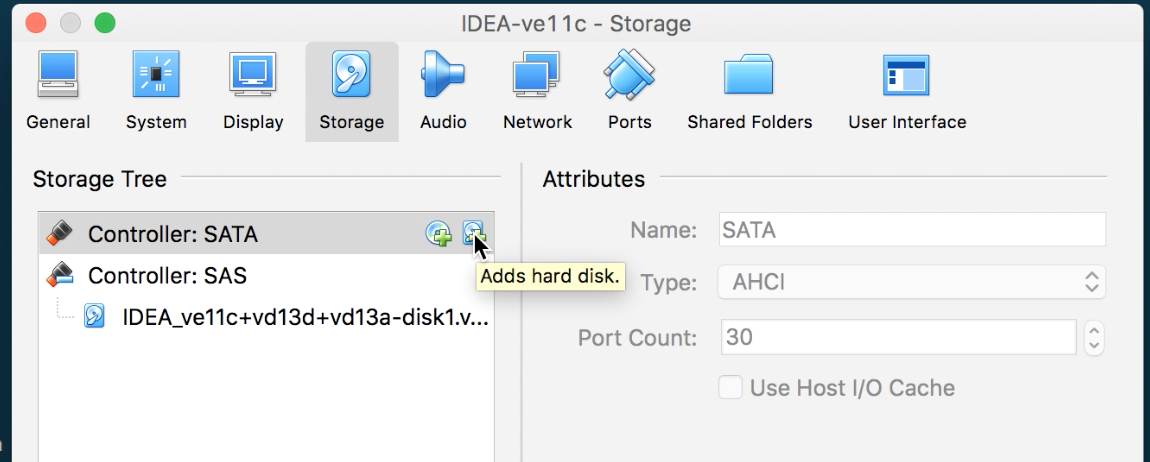Show the User Interface settings
The height and width of the screenshot is (462, 1150).
(x=907, y=92)
